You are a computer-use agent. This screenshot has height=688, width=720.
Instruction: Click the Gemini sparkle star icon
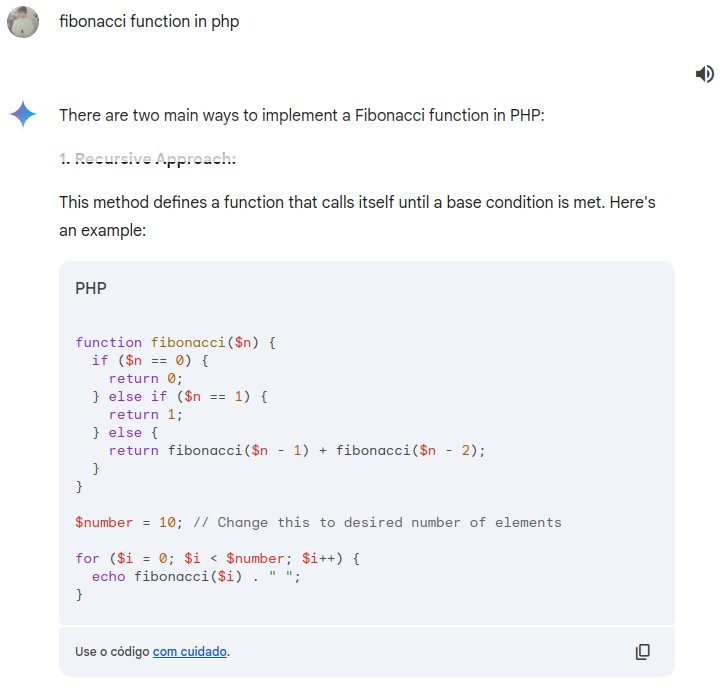pos(22,114)
